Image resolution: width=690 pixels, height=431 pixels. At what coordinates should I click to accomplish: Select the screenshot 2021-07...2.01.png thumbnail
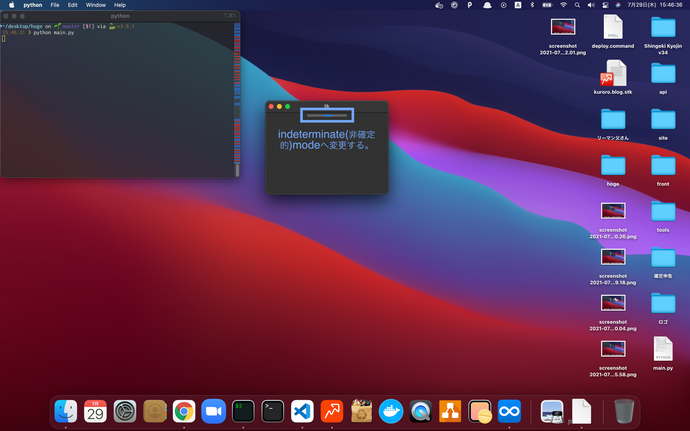tap(563, 27)
